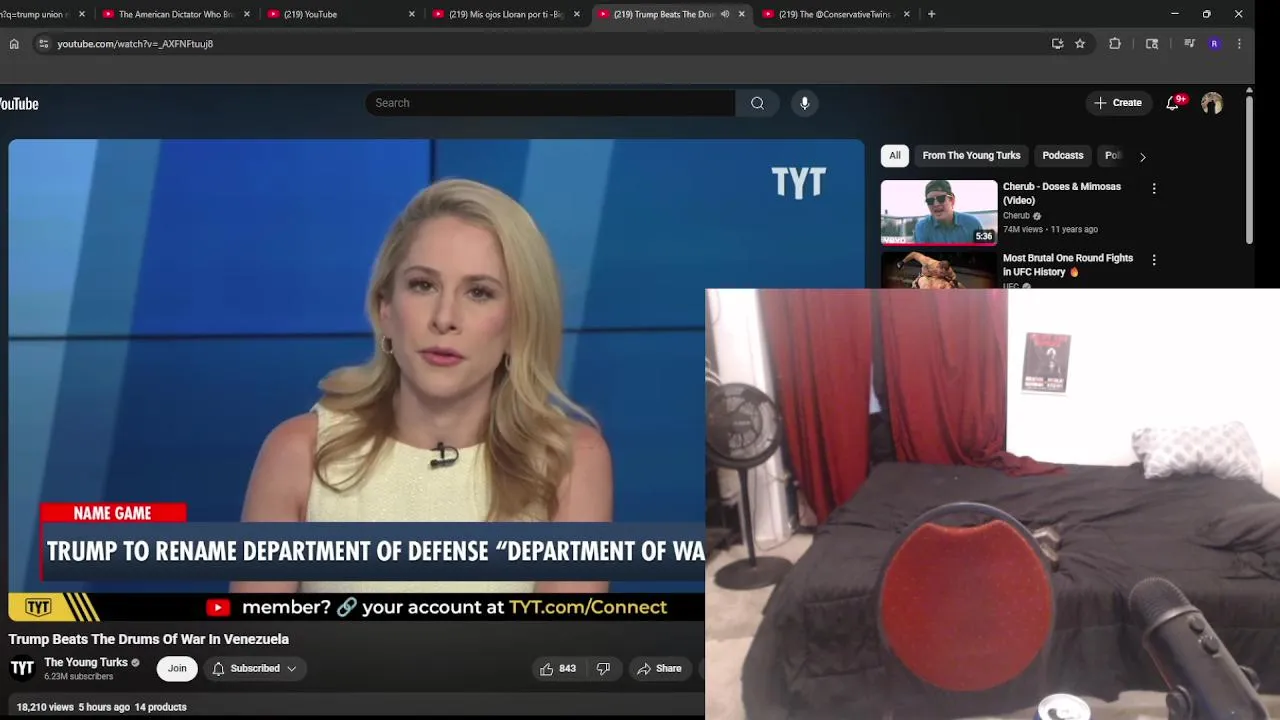This screenshot has height=720, width=1280.
Task: Close the ConservativeTwins tab
Action: coord(906,14)
